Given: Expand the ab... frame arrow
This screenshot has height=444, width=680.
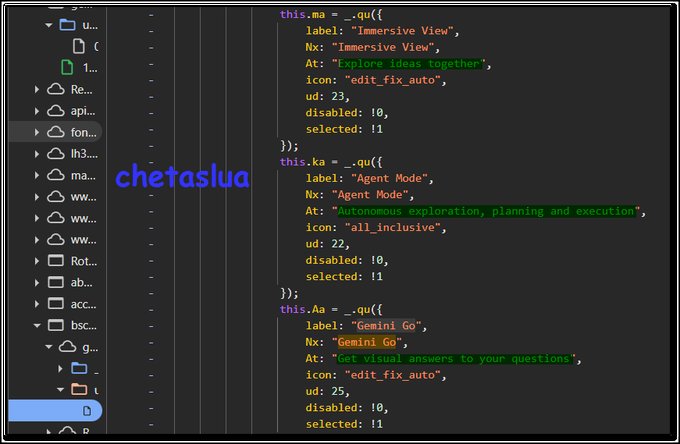Looking at the screenshot, I should pos(37,282).
